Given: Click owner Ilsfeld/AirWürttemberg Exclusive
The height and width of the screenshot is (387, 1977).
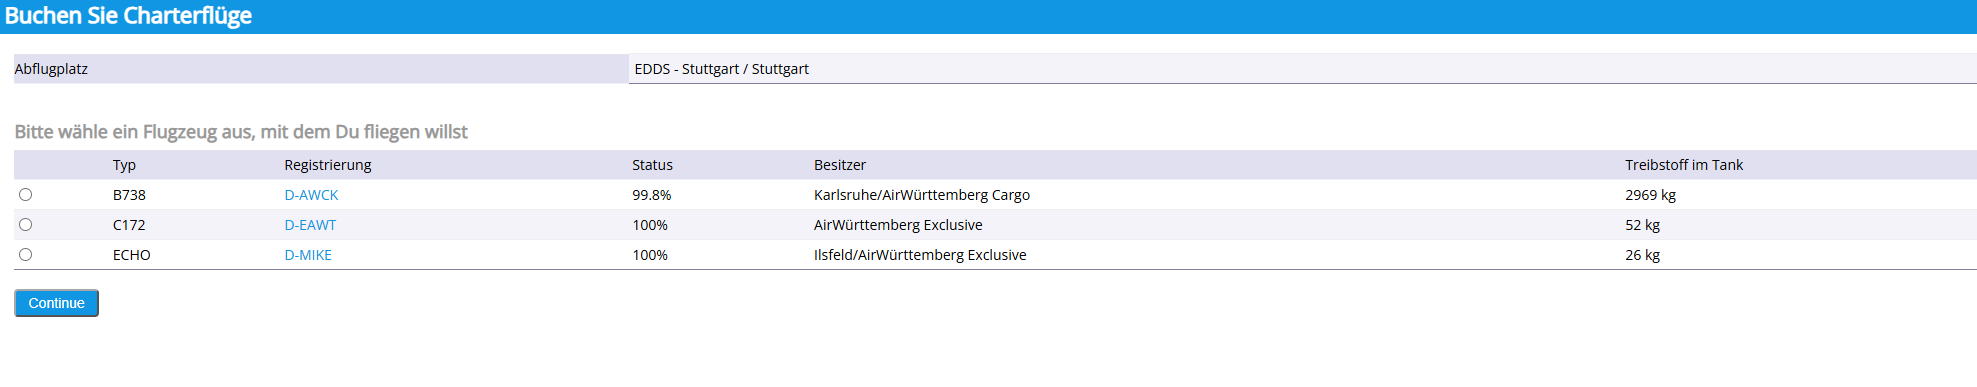Looking at the screenshot, I should 920,255.
